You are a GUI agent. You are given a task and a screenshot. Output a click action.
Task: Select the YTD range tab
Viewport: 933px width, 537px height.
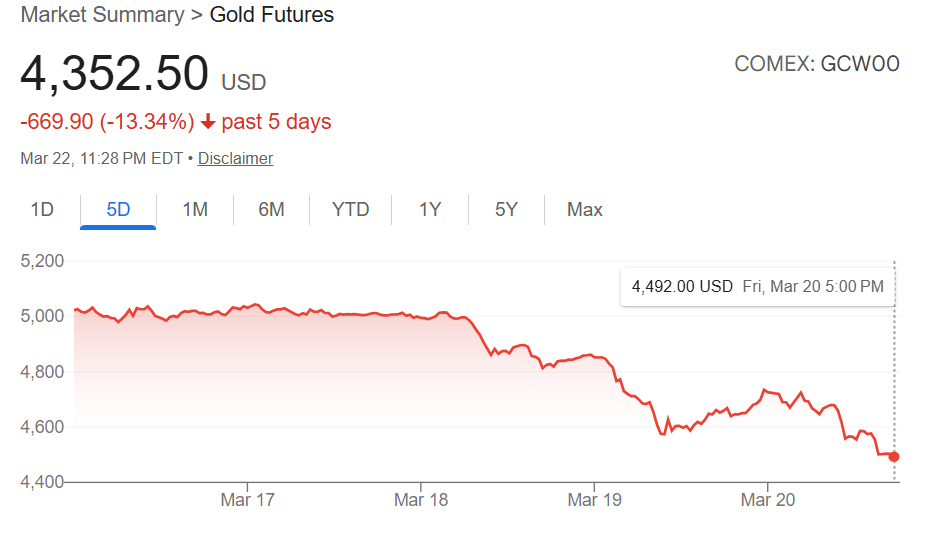350,209
